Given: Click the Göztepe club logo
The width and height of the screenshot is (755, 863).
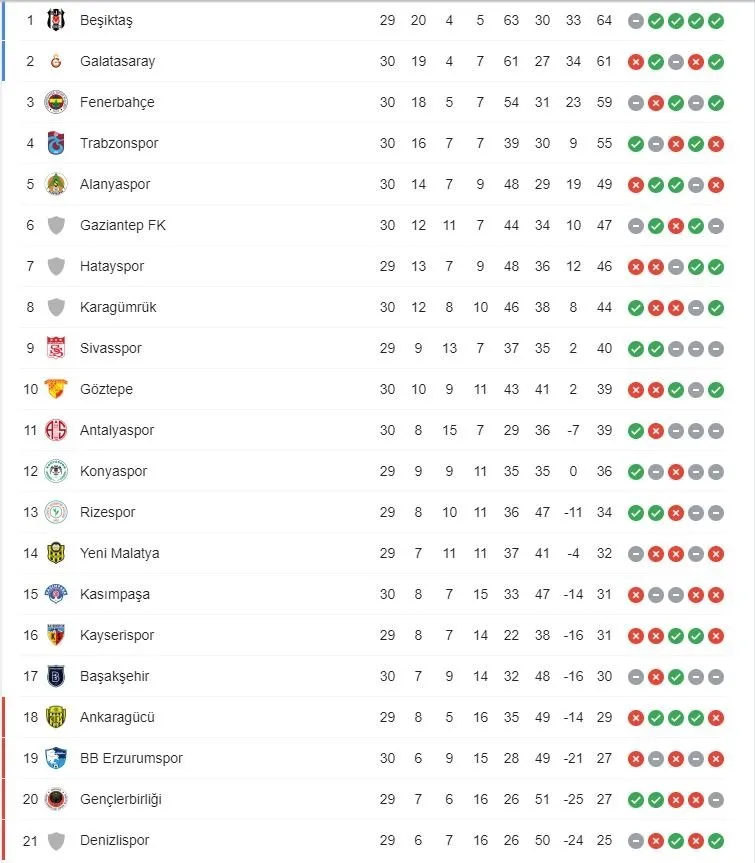Looking at the screenshot, I should (56, 389).
